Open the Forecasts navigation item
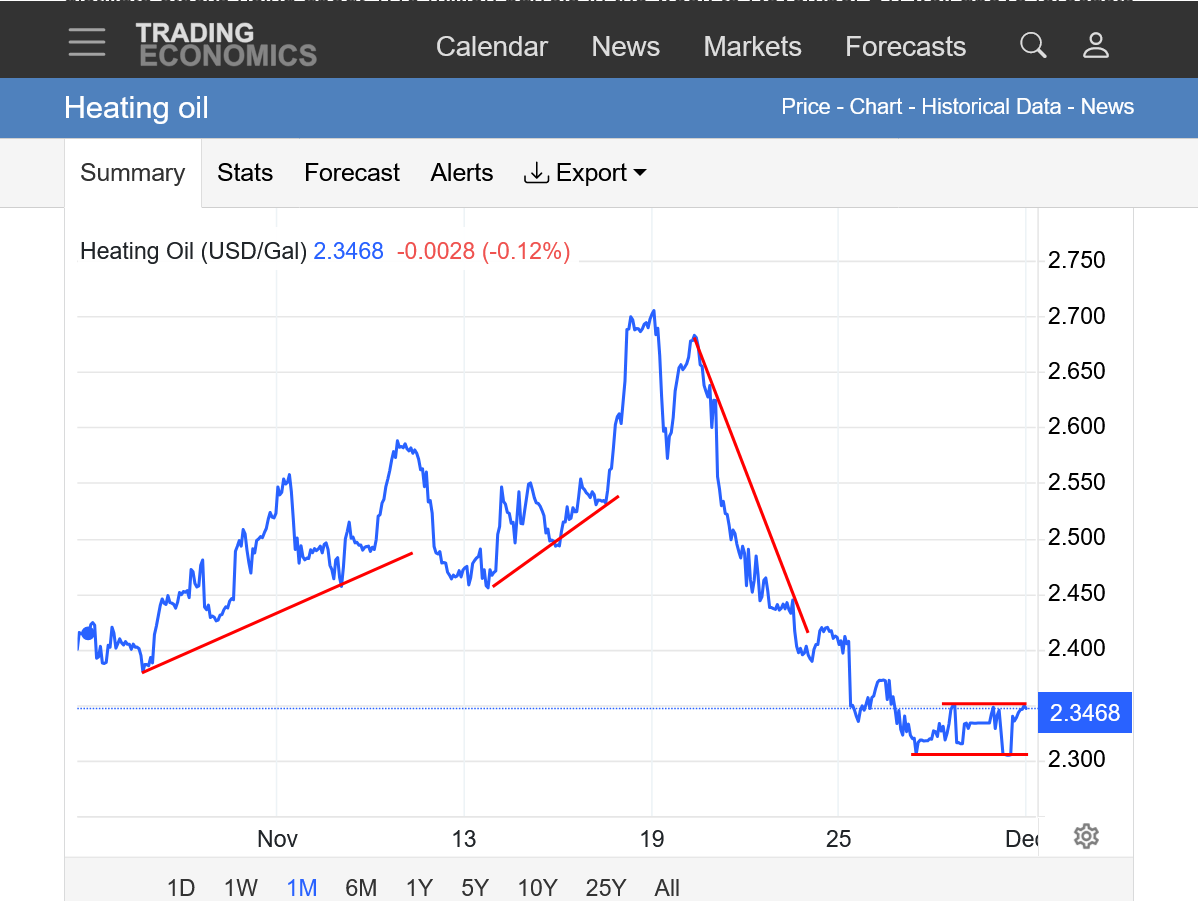This screenshot has height=901, width=1198. tap(905, 47)
